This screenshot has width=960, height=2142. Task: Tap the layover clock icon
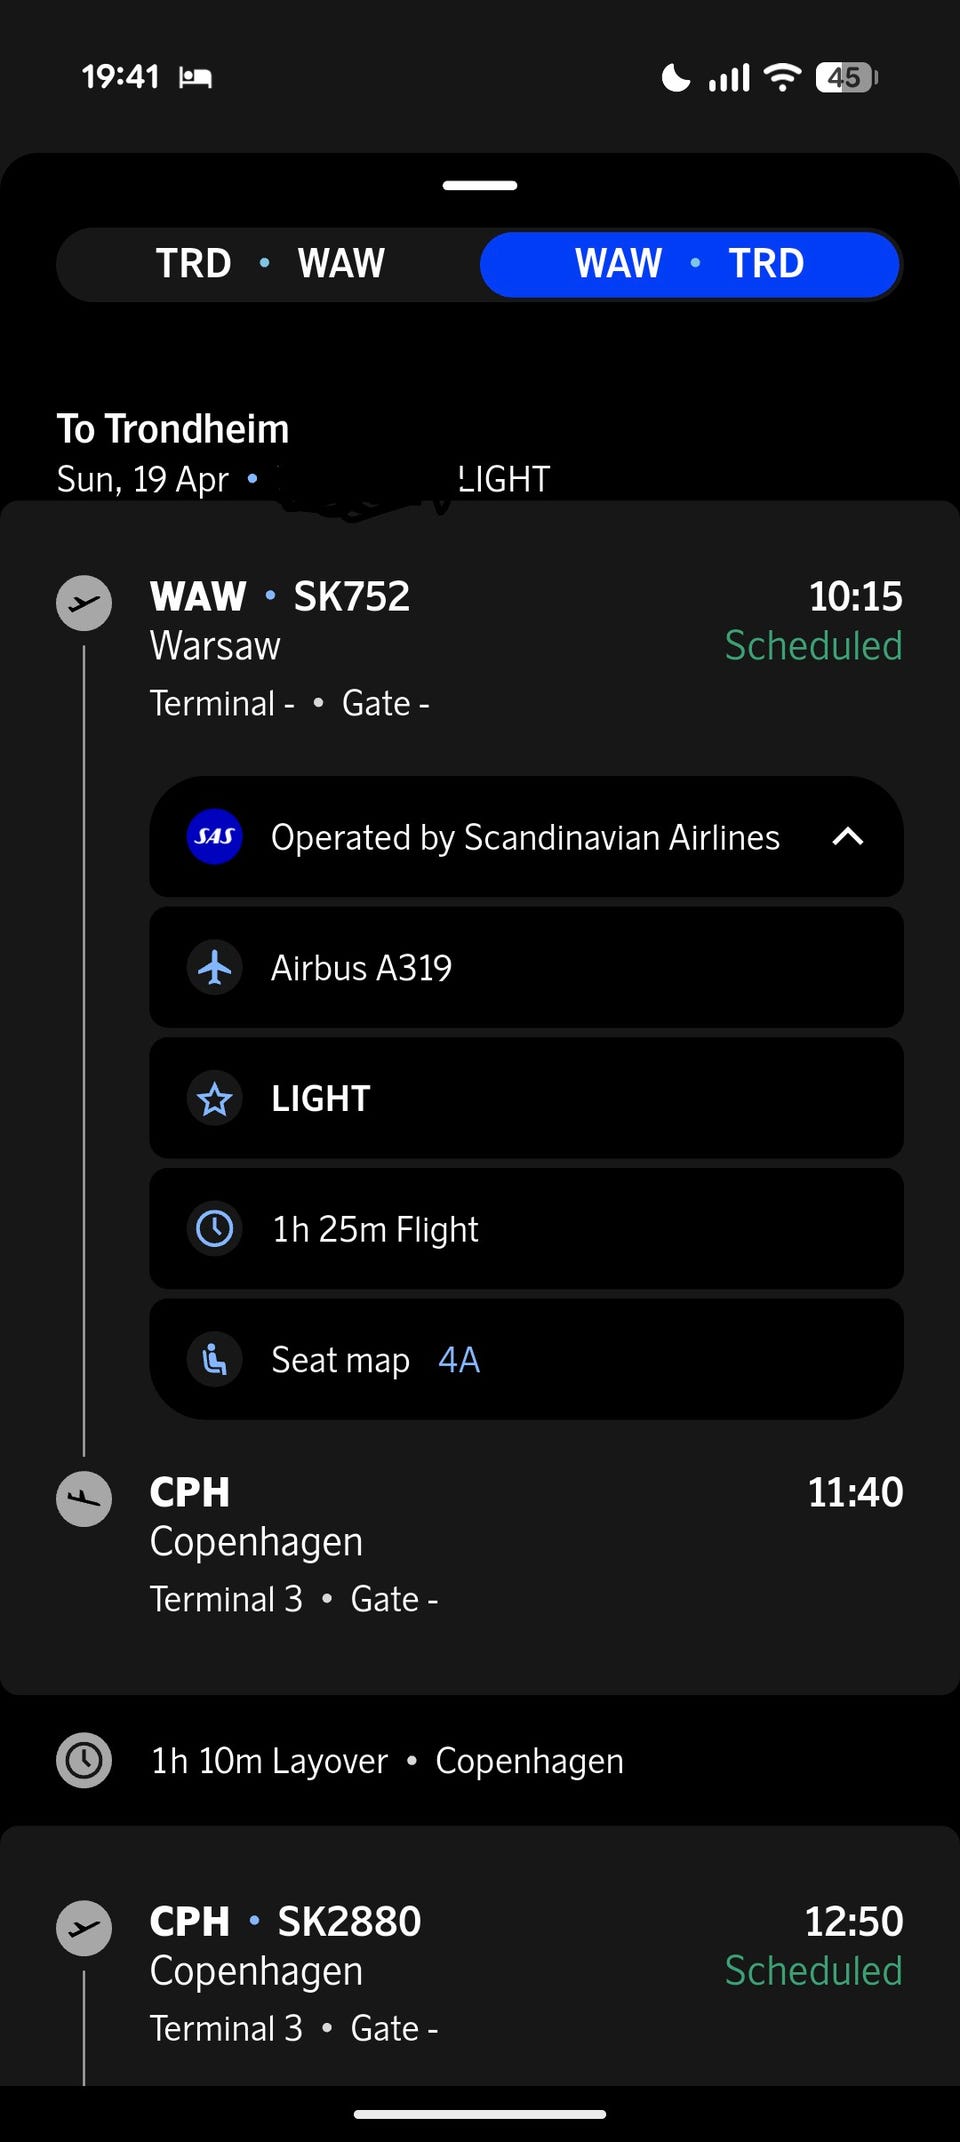[84, 1760]
